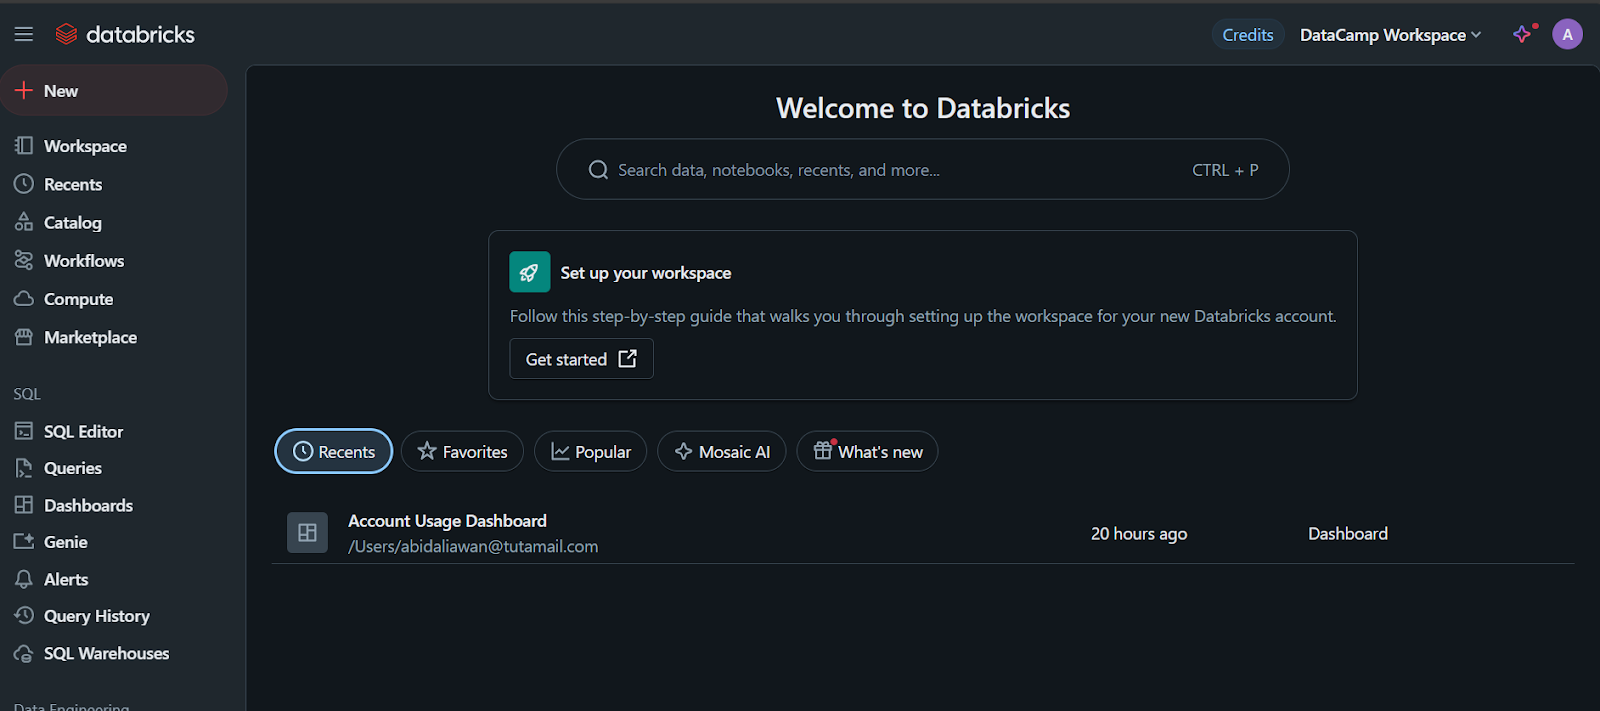1600x711 pixels.
Task: Click the SQL section header in sidebar
Action: (27, 394)
